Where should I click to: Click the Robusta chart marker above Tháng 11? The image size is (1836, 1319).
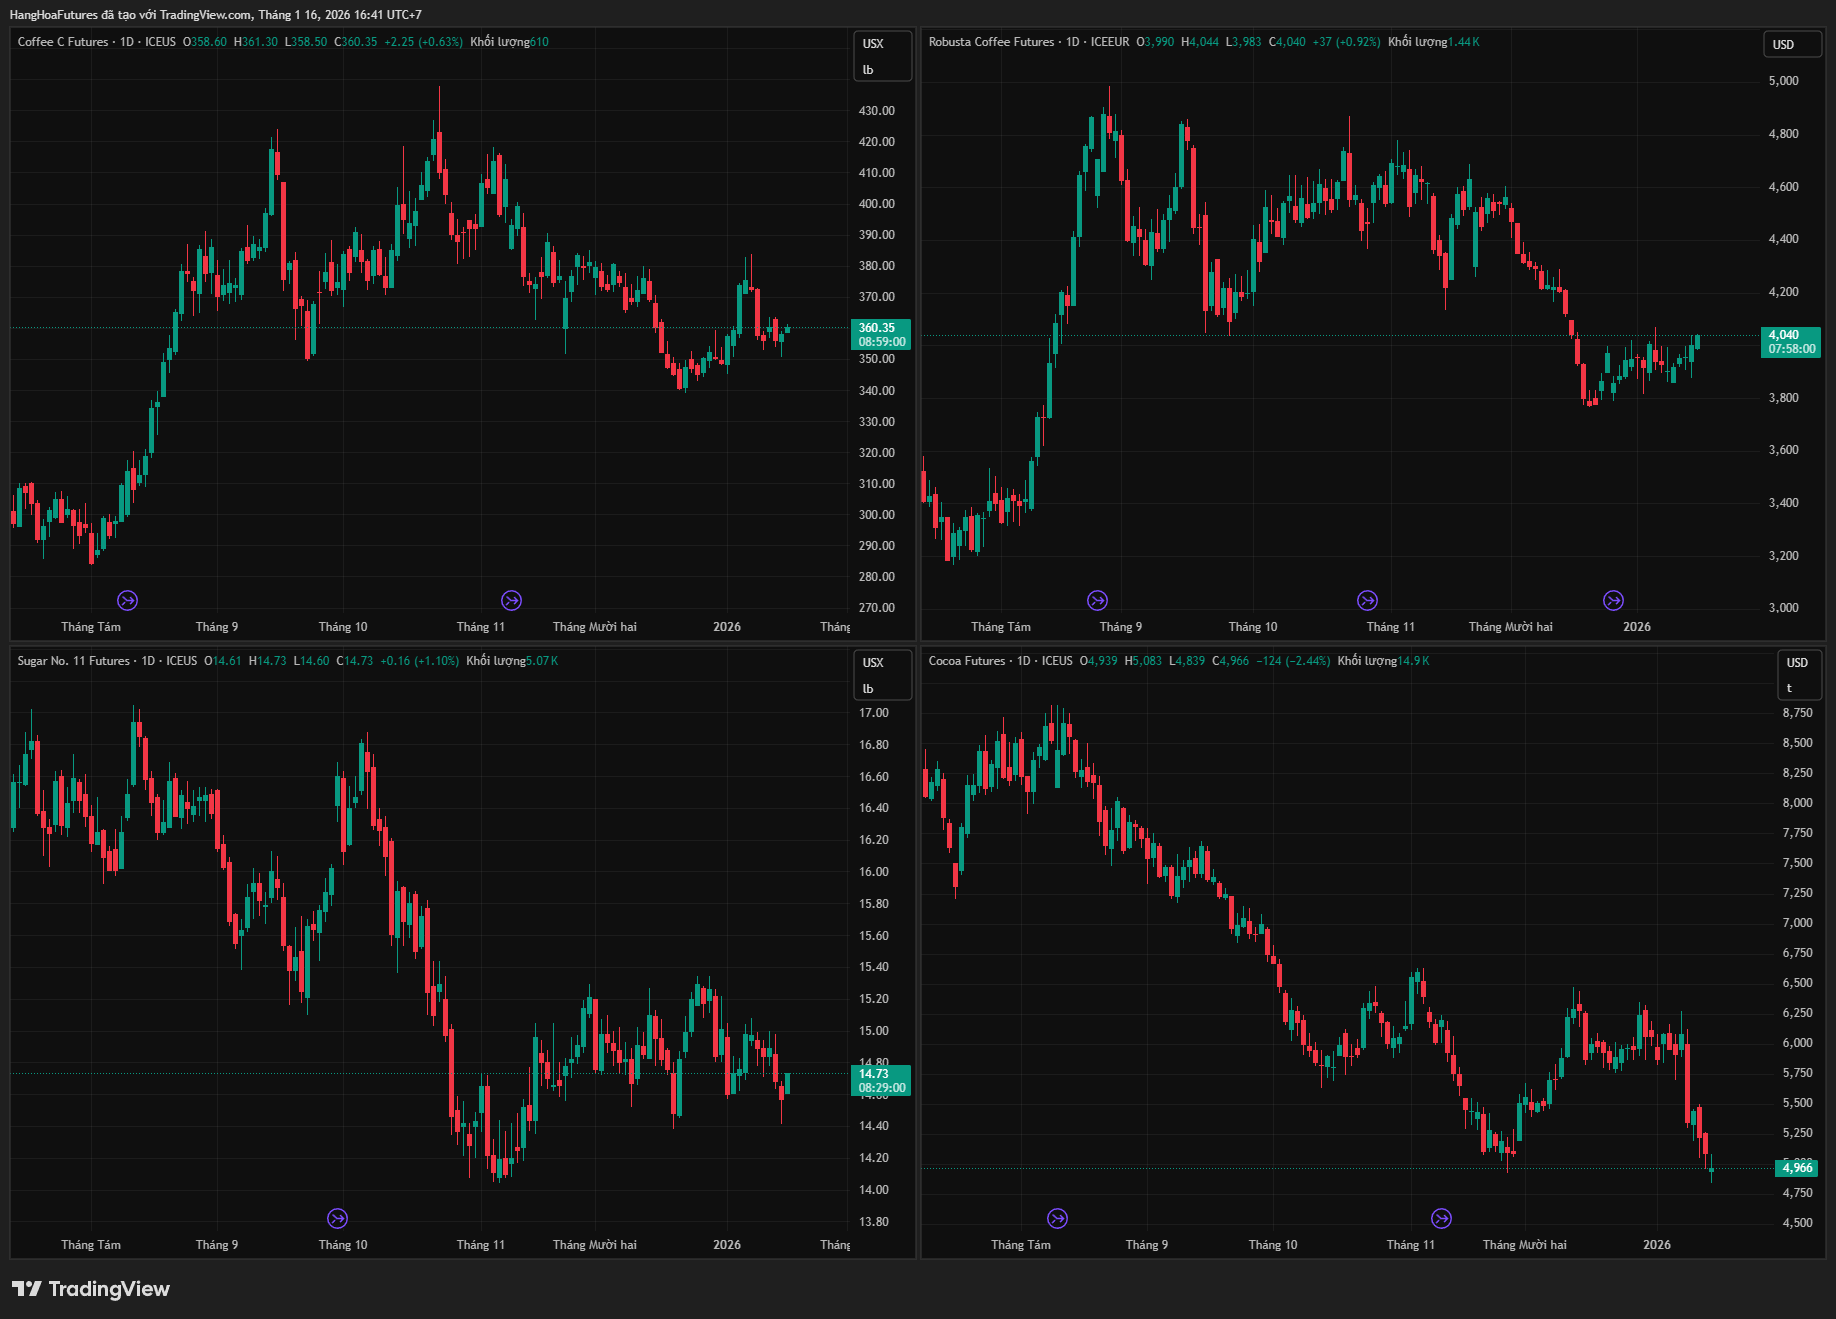(x=1367, y=600)
